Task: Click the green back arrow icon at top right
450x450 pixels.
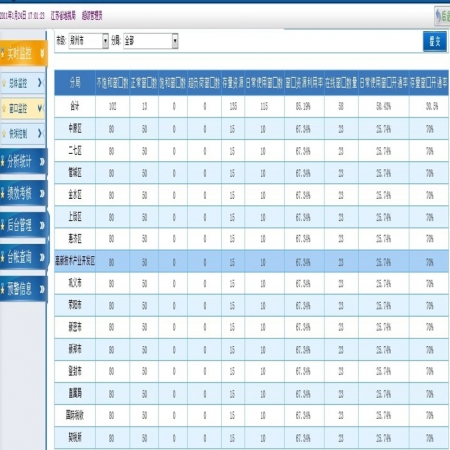Action: point(439,15)
